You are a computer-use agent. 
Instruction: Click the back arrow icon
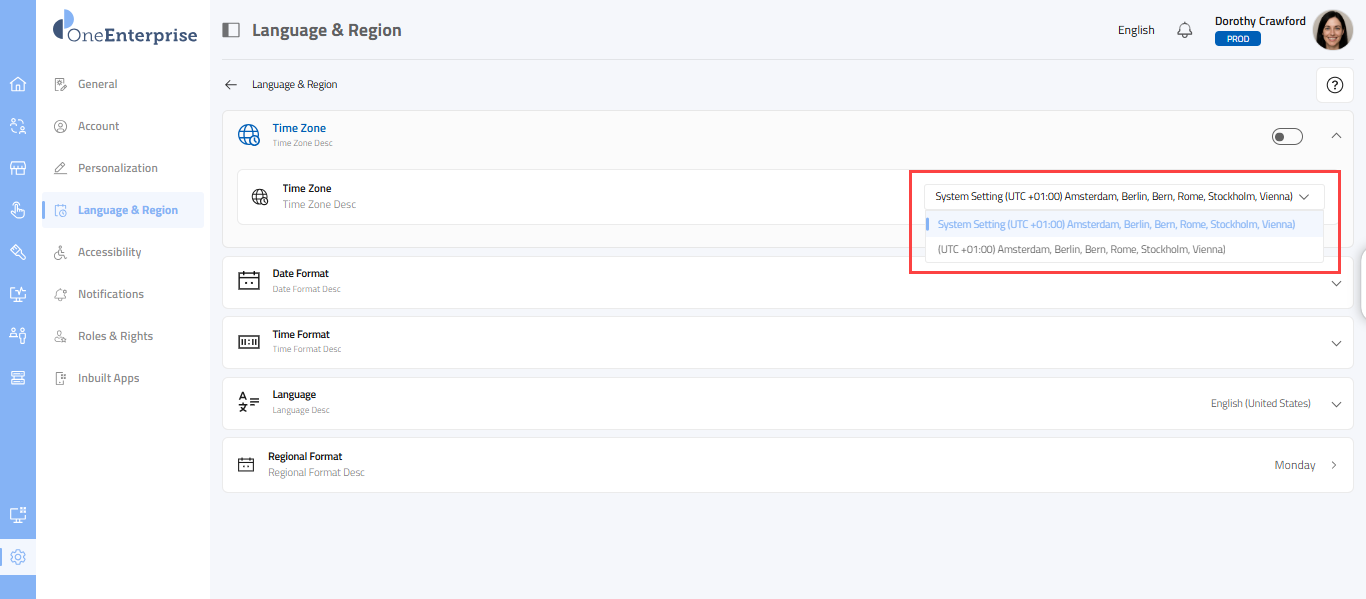pyautogui.click(x=231, y=85)
